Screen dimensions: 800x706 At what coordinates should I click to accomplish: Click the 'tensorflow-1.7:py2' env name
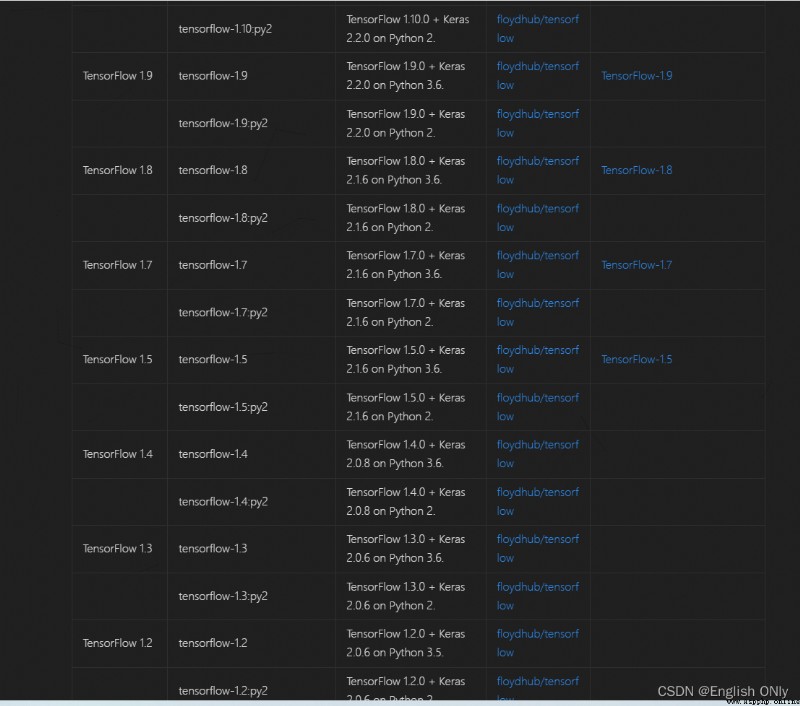223,313
